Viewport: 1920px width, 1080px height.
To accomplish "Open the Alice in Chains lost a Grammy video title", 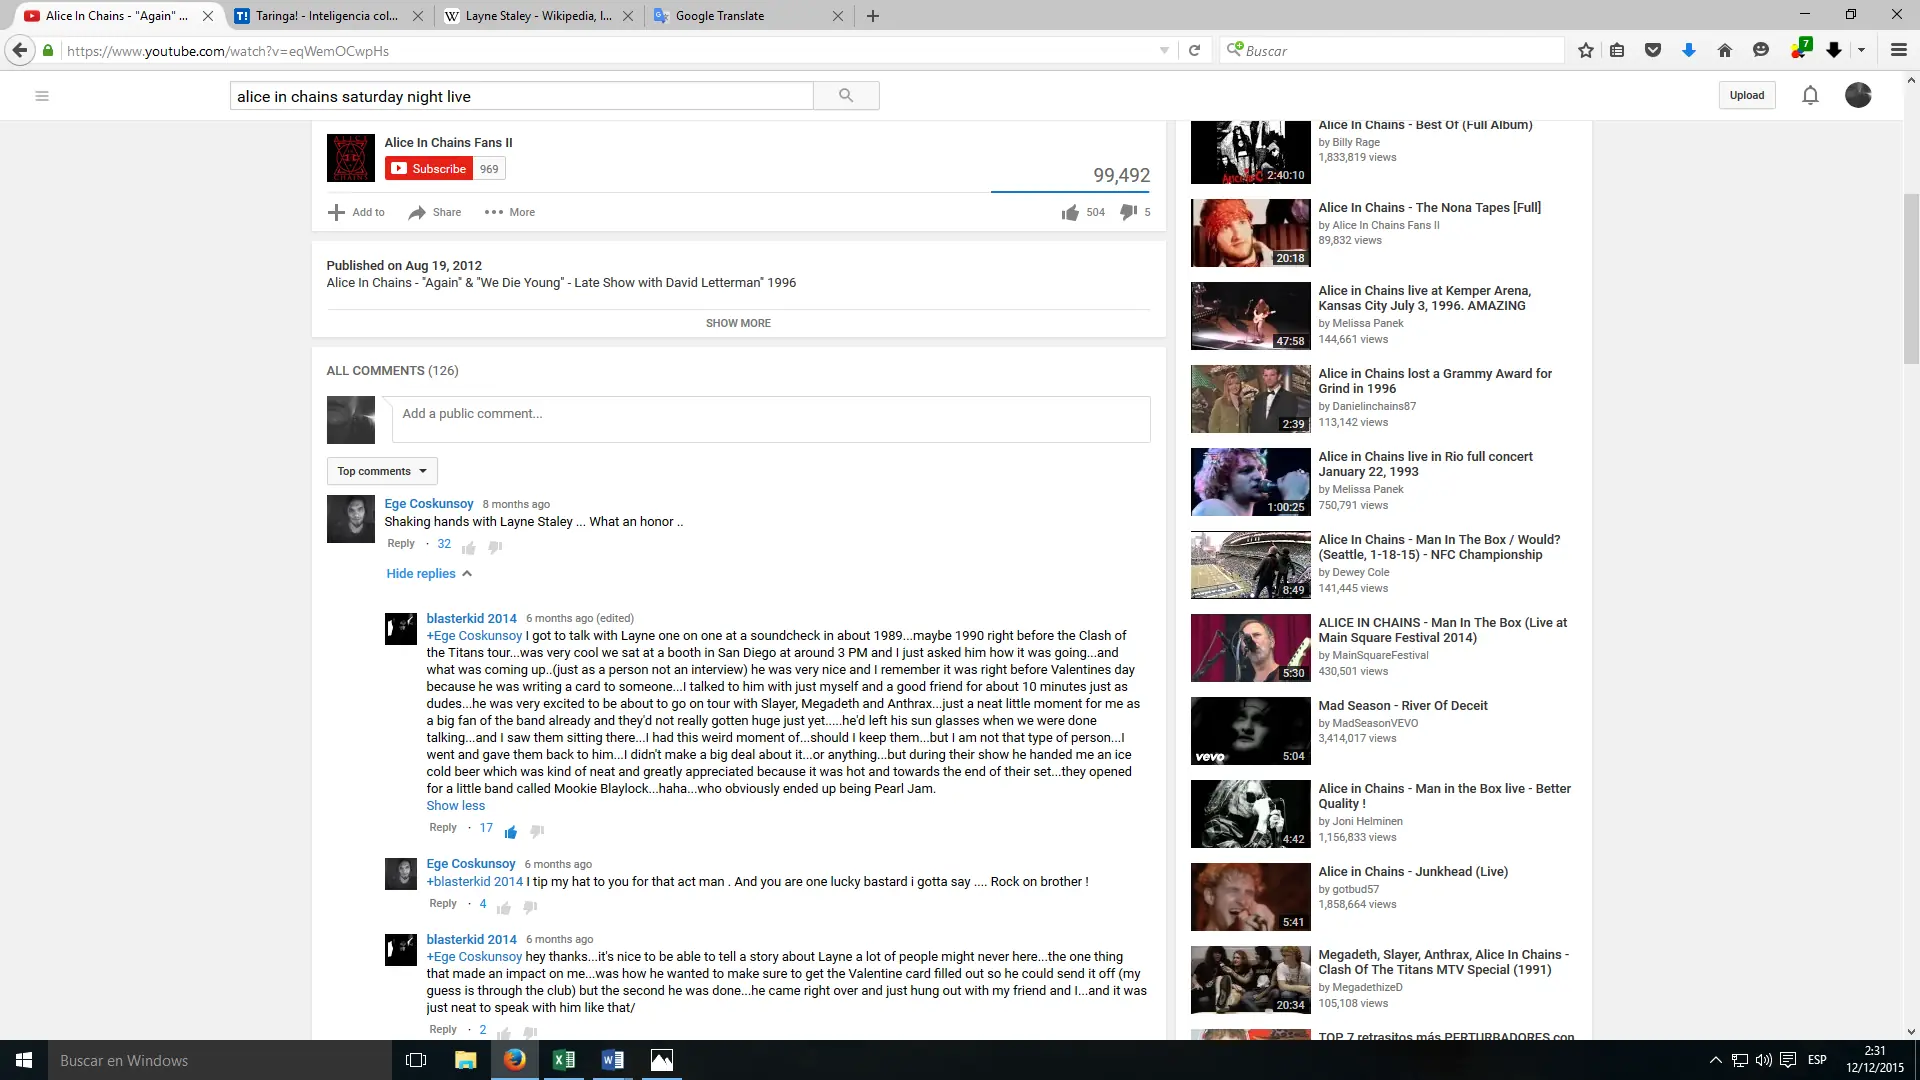I will 1435,381.
